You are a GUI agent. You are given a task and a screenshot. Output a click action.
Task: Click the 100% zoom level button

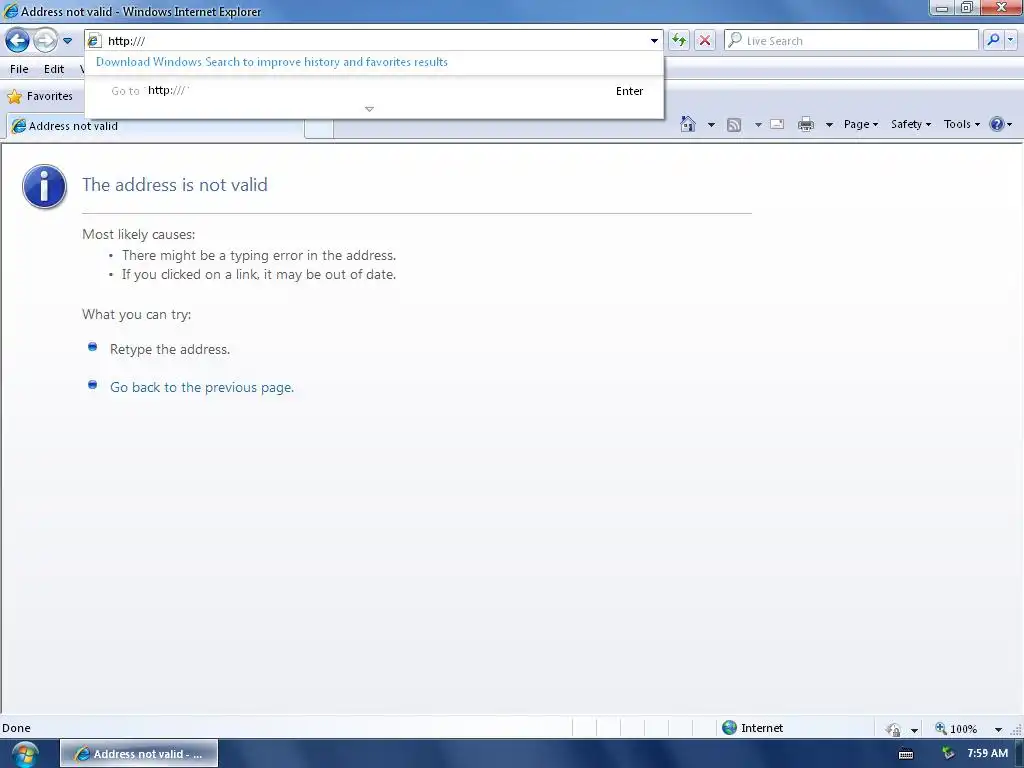tap(957, 729)
